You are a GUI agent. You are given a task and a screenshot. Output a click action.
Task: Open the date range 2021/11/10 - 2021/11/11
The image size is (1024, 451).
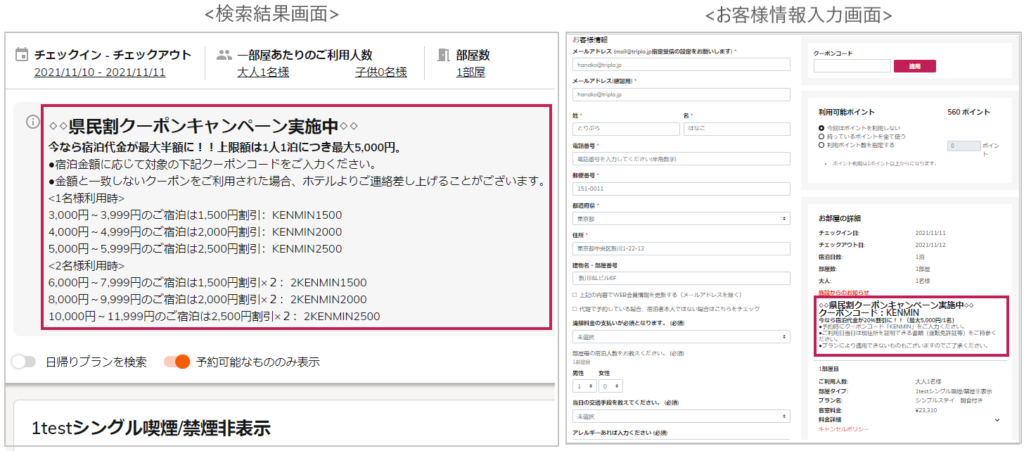click(x=99, y=72)
